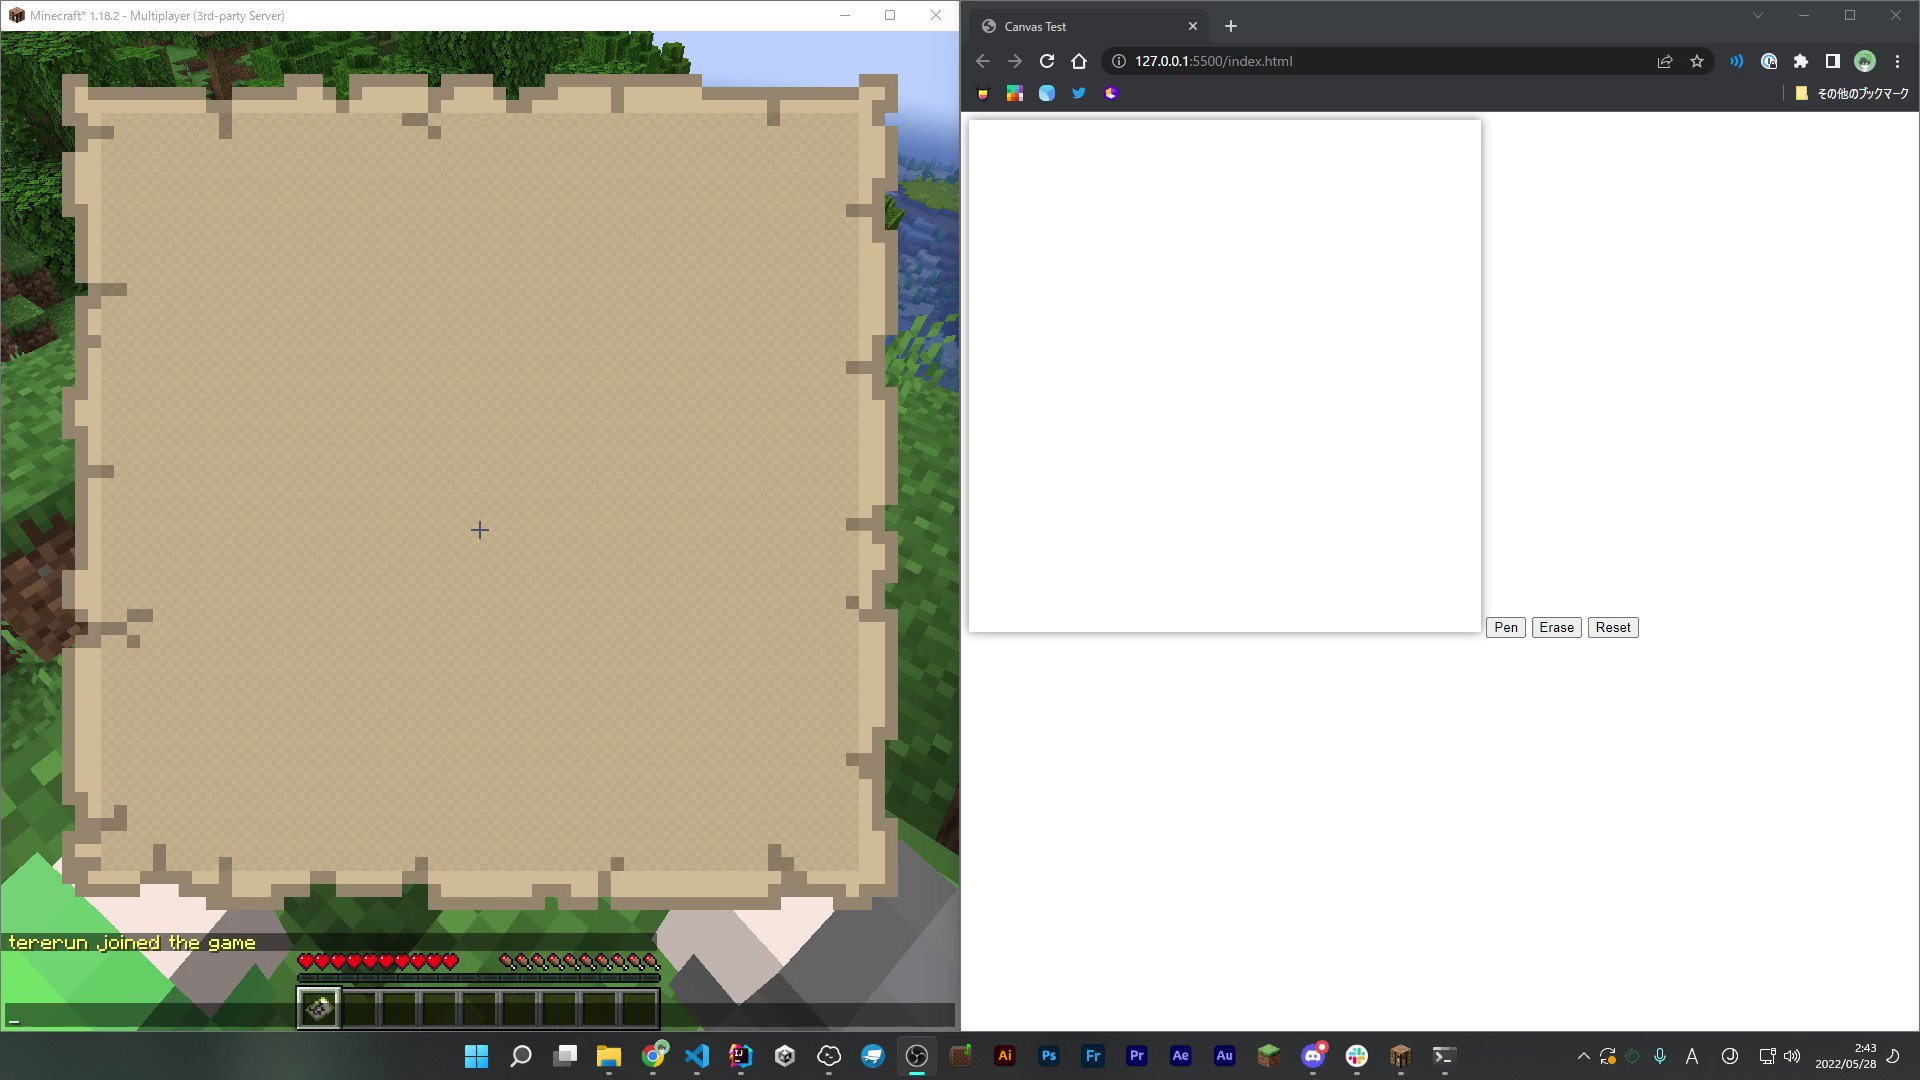This screenshot has width=1920, height=1080.
Task: Open clock showing 2:43 2022/05/28
Action: point(1846,1056)
